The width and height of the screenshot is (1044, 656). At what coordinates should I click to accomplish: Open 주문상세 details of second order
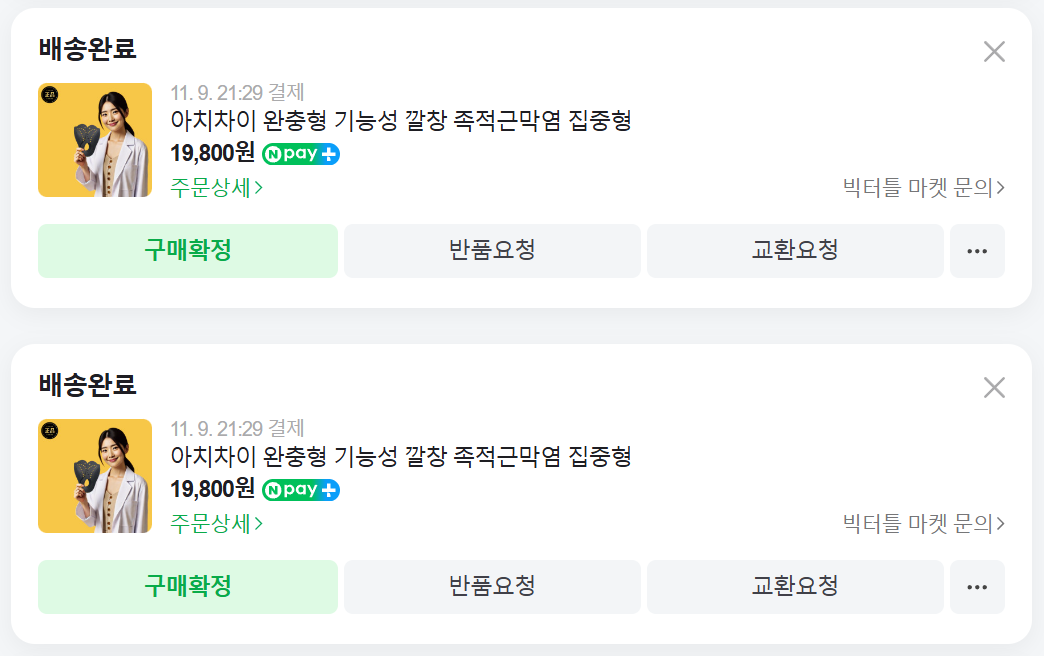tap(216, 523)
